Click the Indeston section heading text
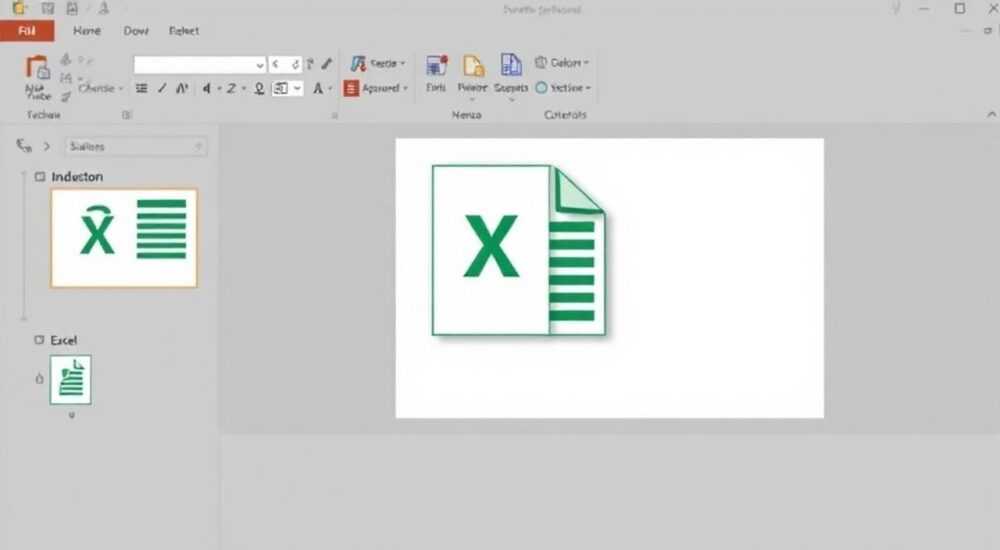 pos(77,177)
